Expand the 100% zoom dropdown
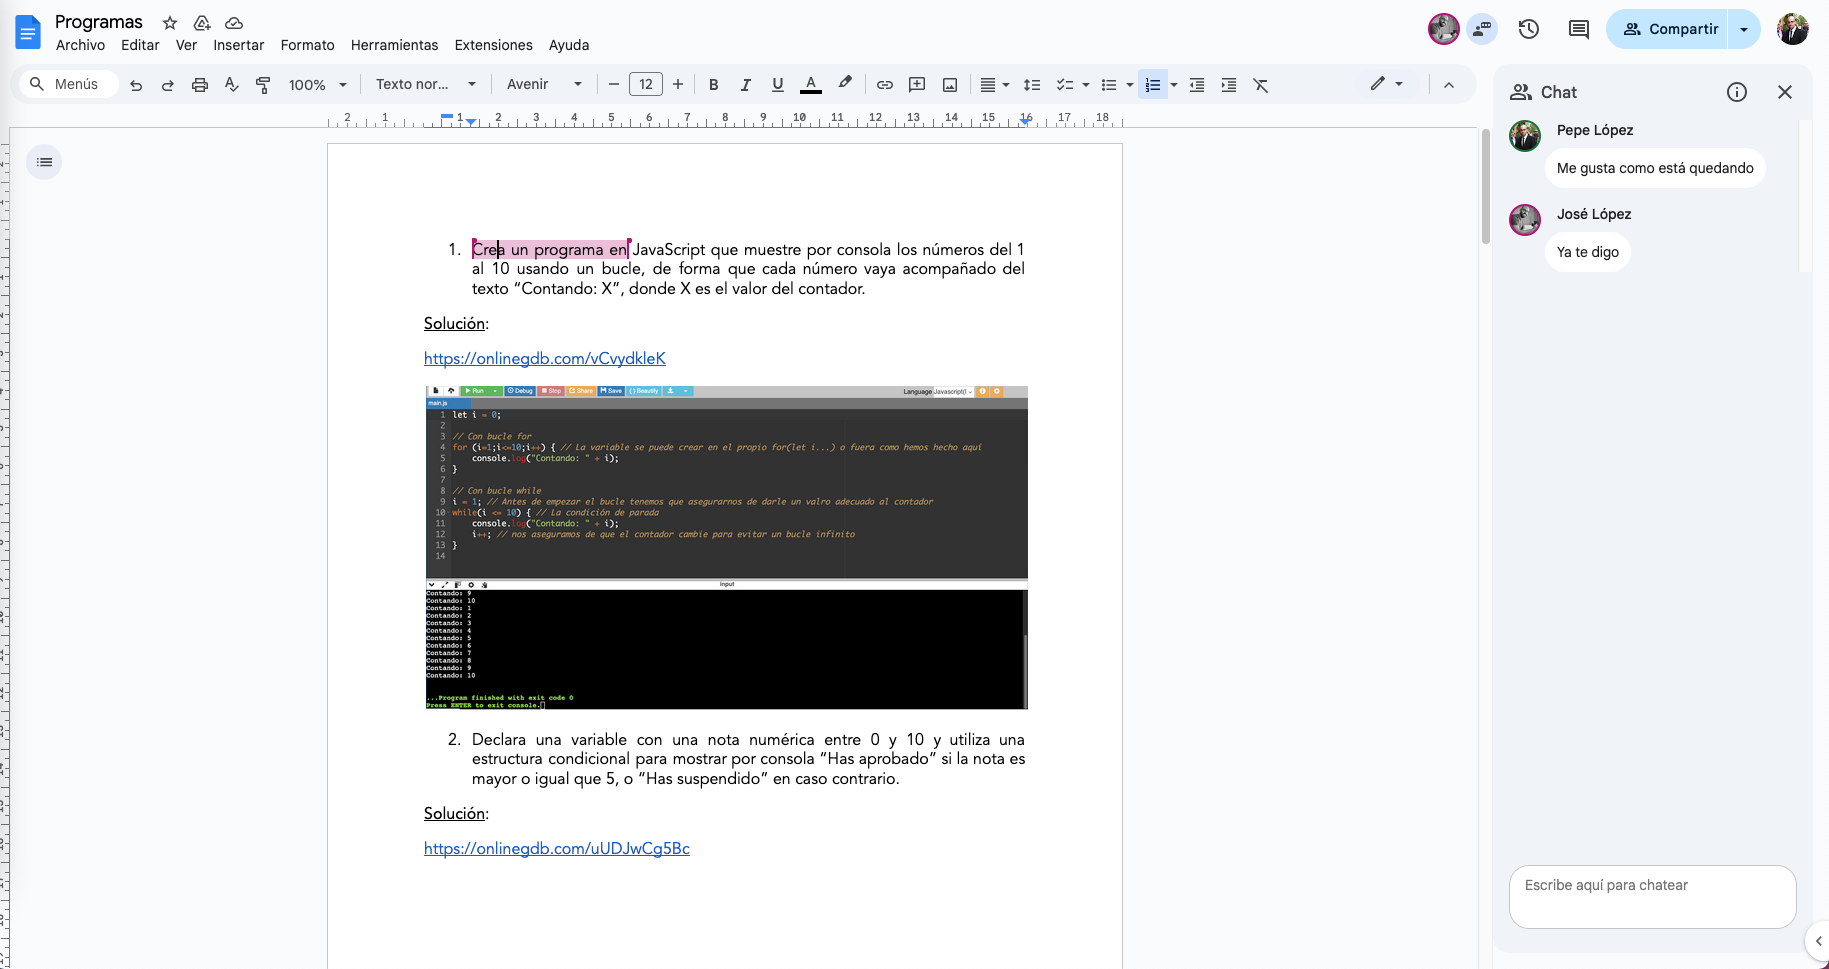Screen dimensions: 1829x969 coord(317,85)
